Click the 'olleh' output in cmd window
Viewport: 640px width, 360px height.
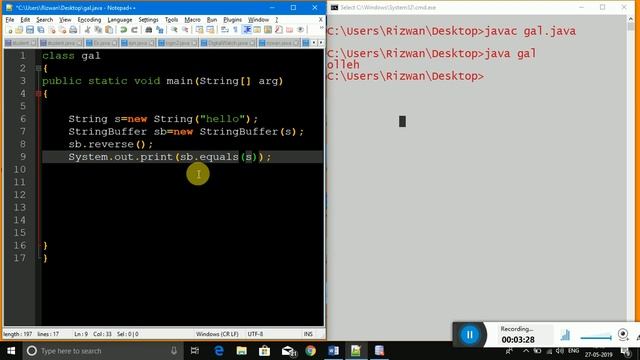coord(343,64)
